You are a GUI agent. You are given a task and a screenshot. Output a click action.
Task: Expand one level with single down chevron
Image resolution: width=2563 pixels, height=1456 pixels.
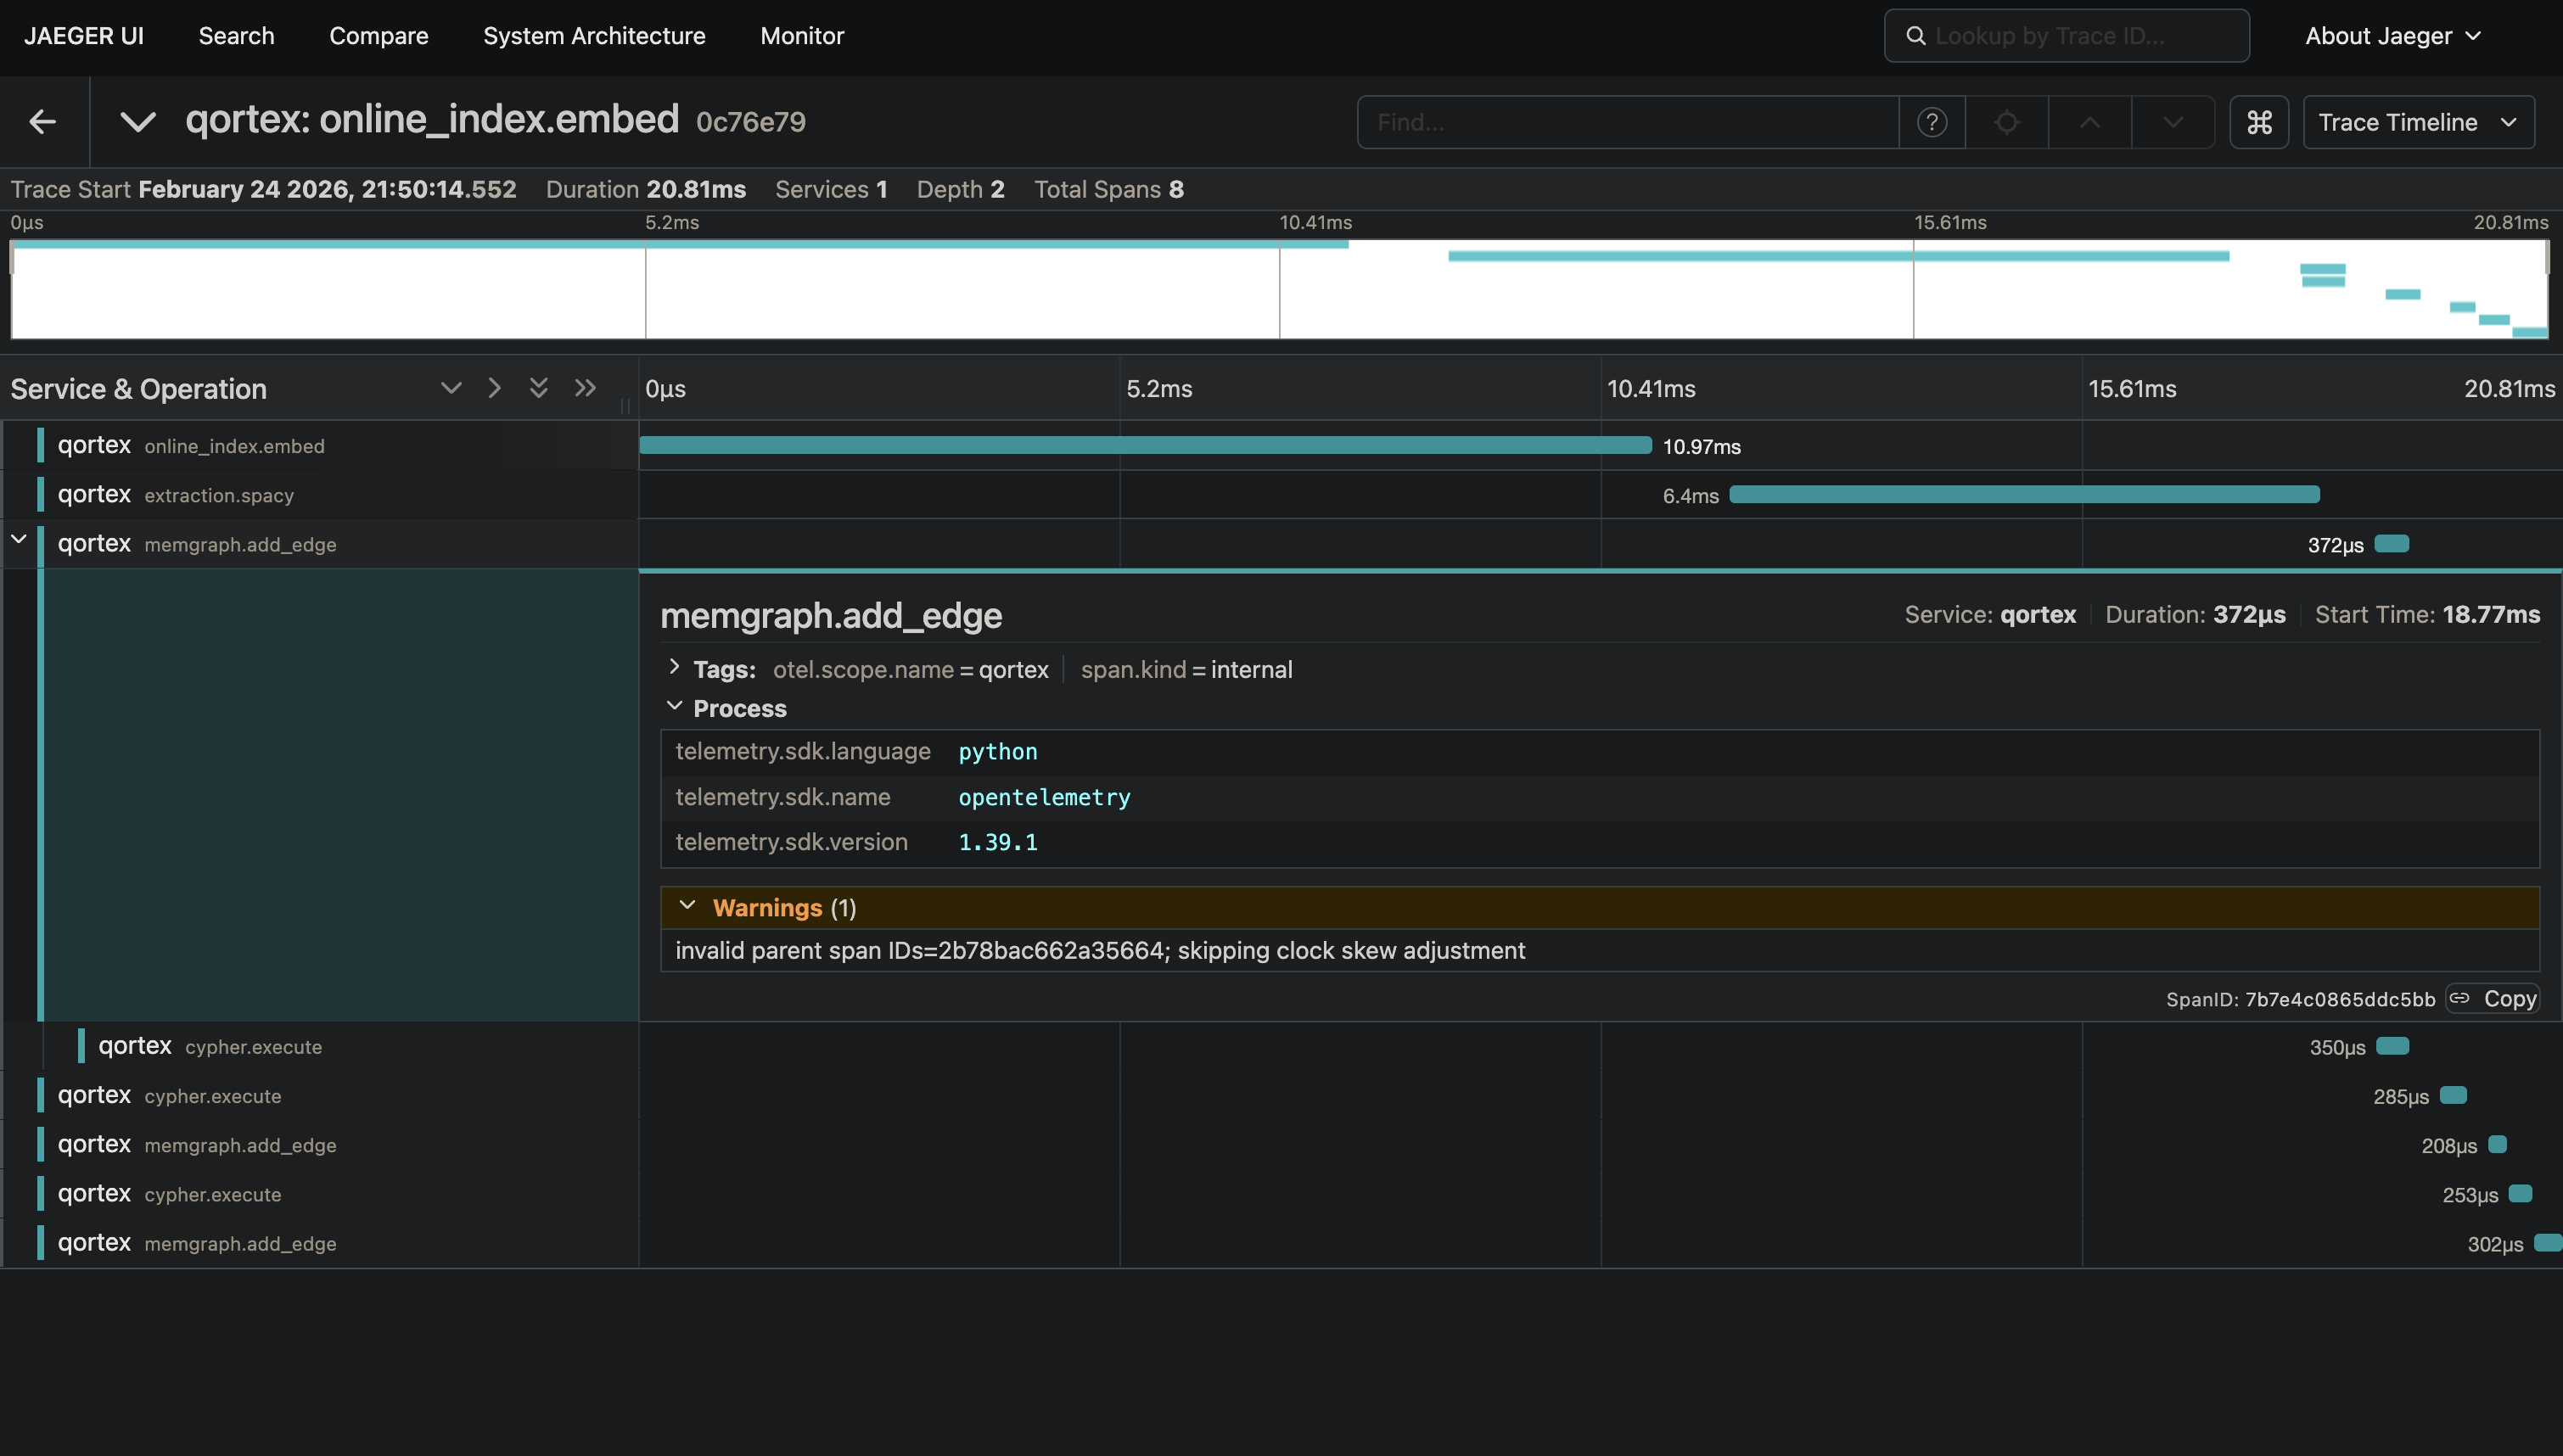click(451, 388)
